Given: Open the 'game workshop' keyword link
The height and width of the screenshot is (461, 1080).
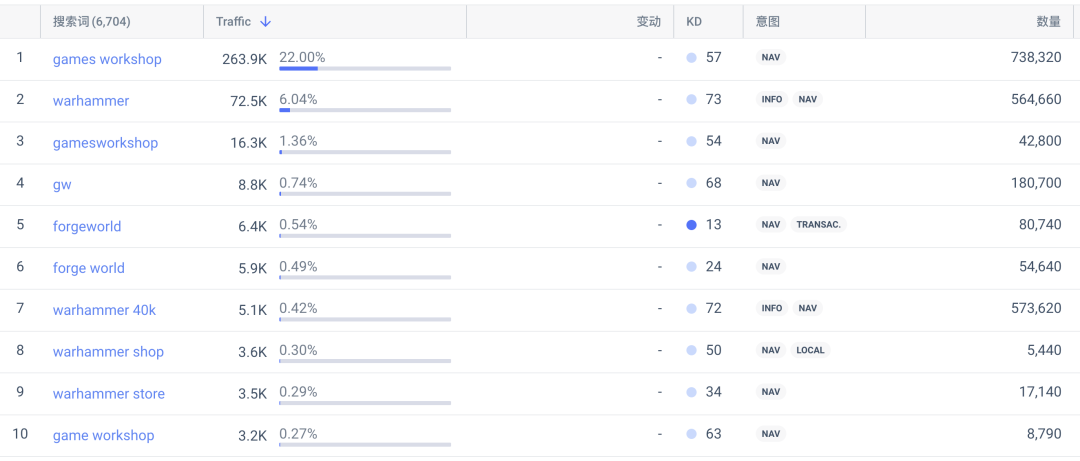Looking at the screenshot, I should pos(103,436).
